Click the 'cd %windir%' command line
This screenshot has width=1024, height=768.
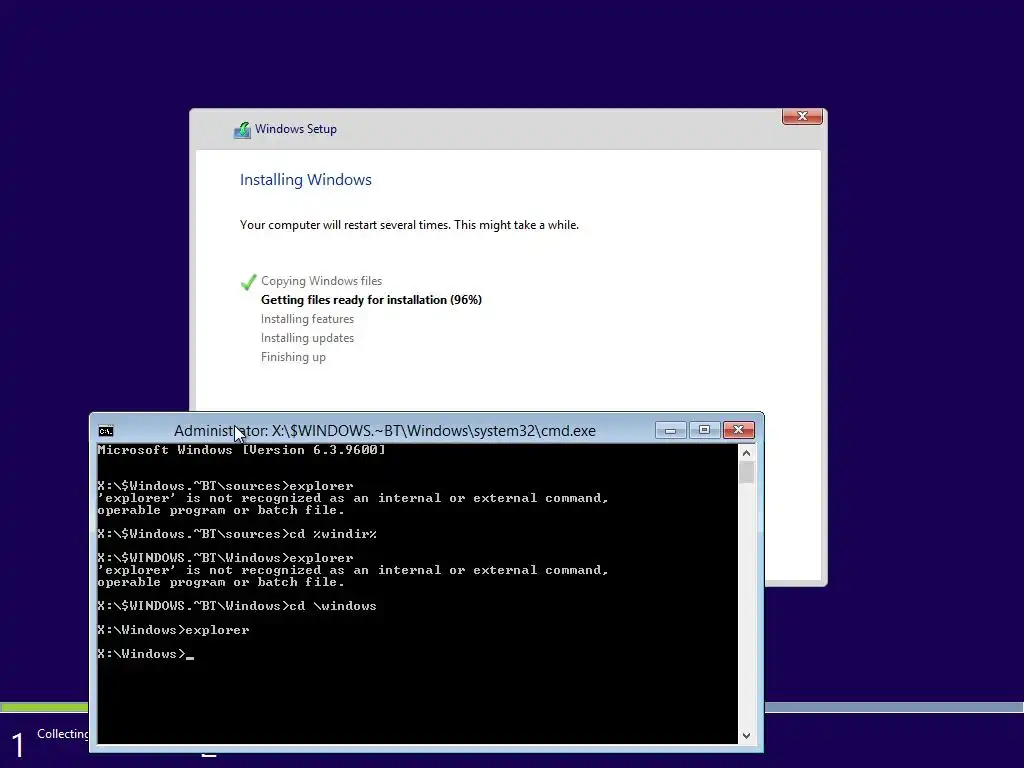(x=237, y=534)
